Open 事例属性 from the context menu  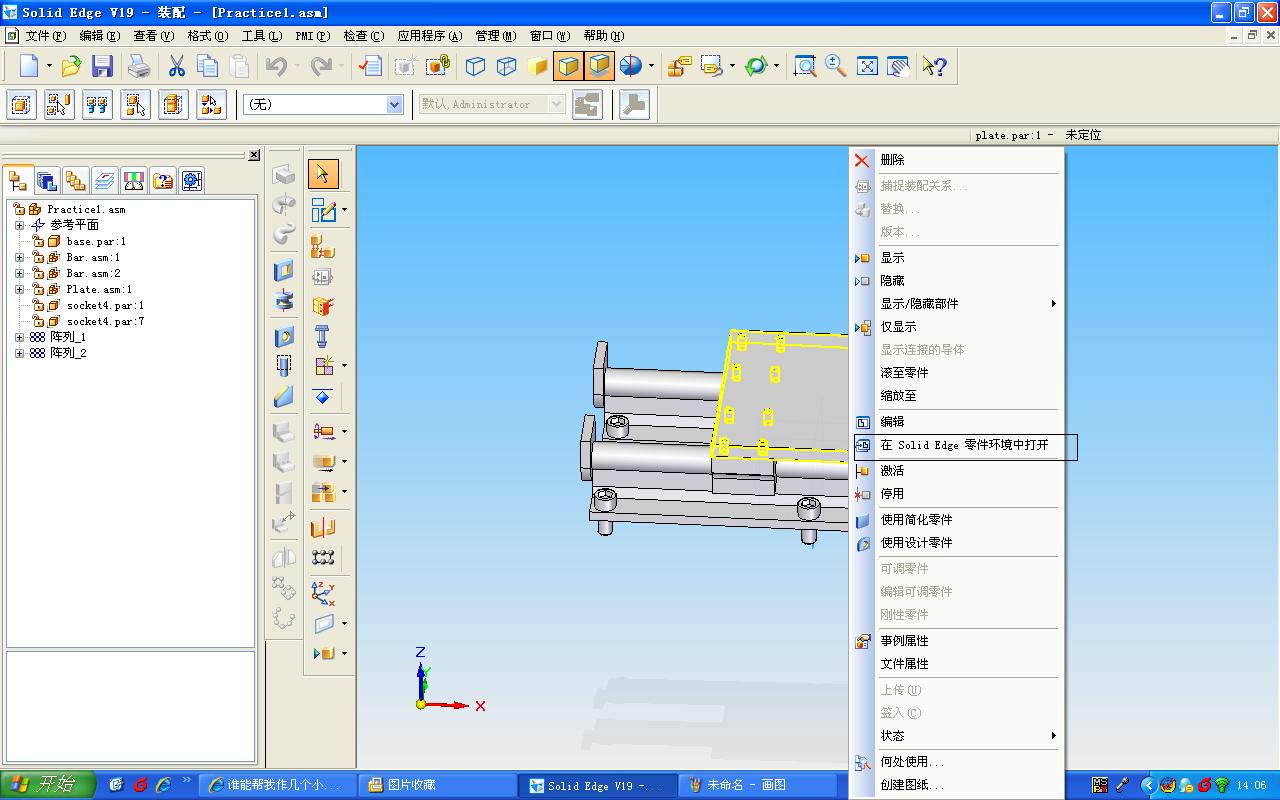coord(957,641)
